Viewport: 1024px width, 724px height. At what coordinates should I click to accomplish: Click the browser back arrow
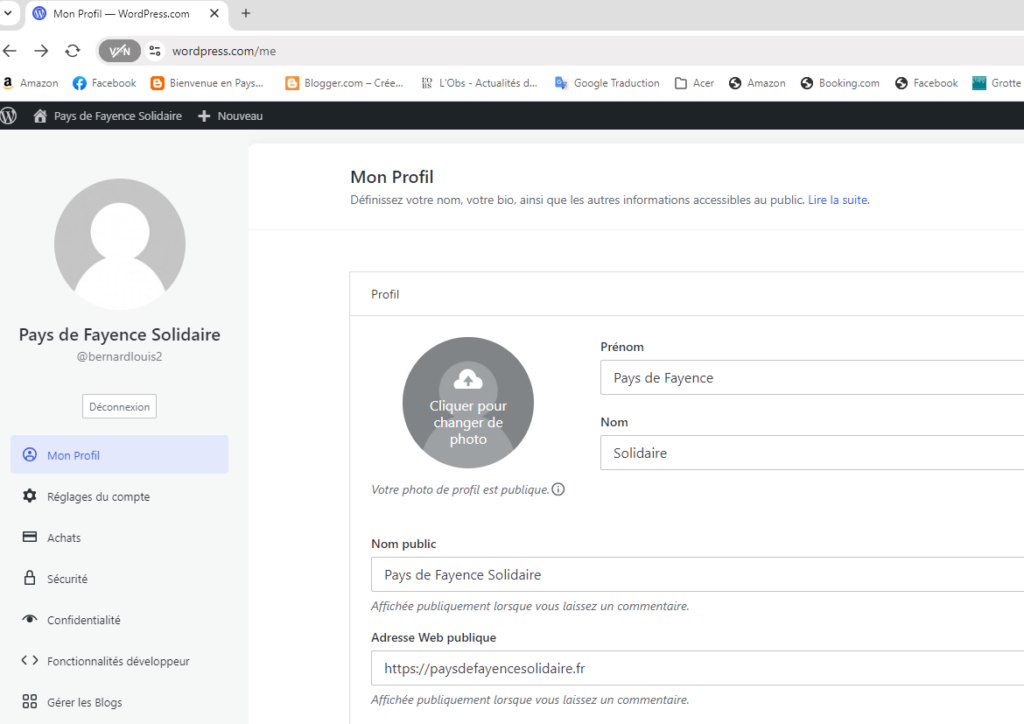10,51
